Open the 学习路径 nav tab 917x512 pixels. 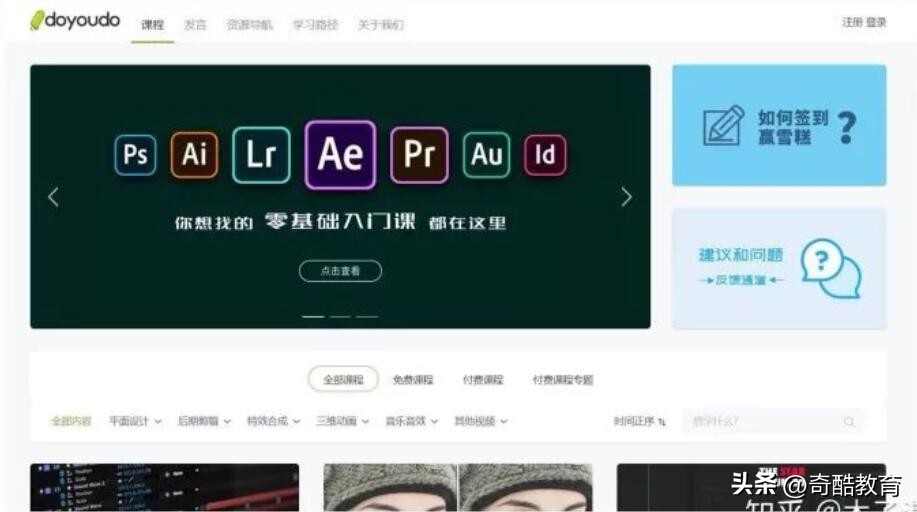(x=315, y=25)
